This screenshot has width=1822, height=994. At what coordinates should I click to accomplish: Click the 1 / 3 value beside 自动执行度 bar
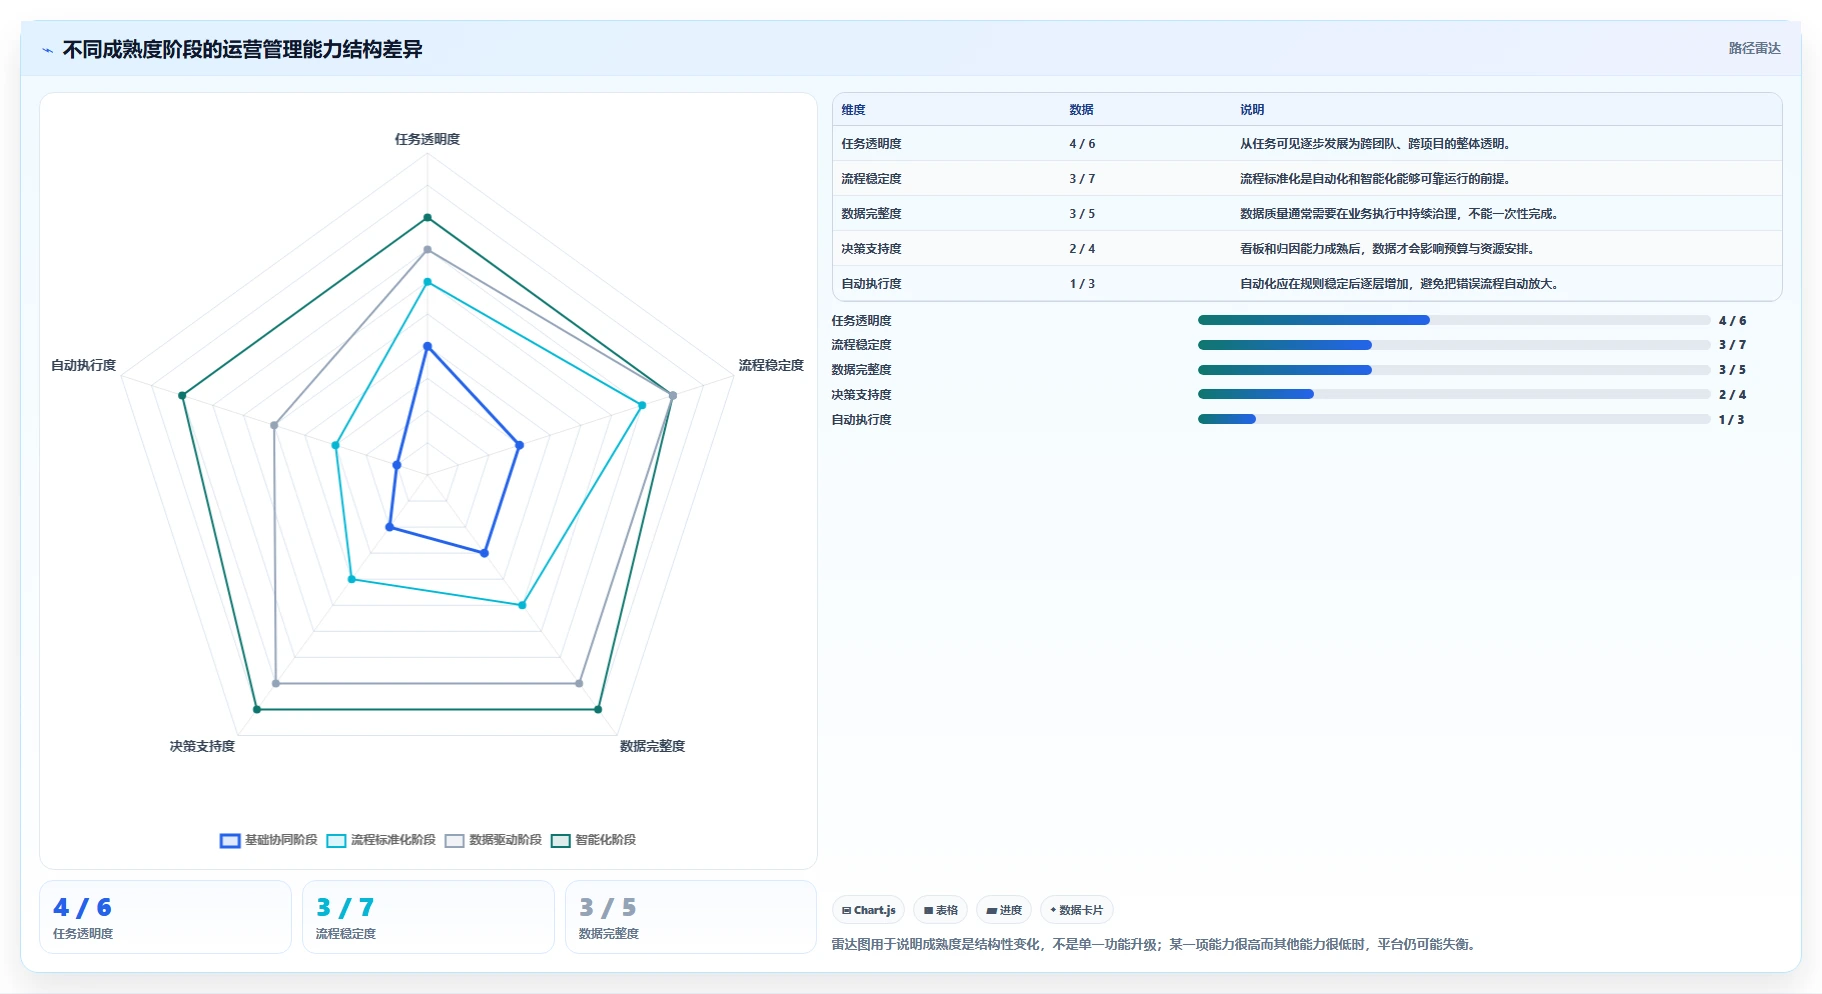pyautogui.click(x=1731, y=420)
